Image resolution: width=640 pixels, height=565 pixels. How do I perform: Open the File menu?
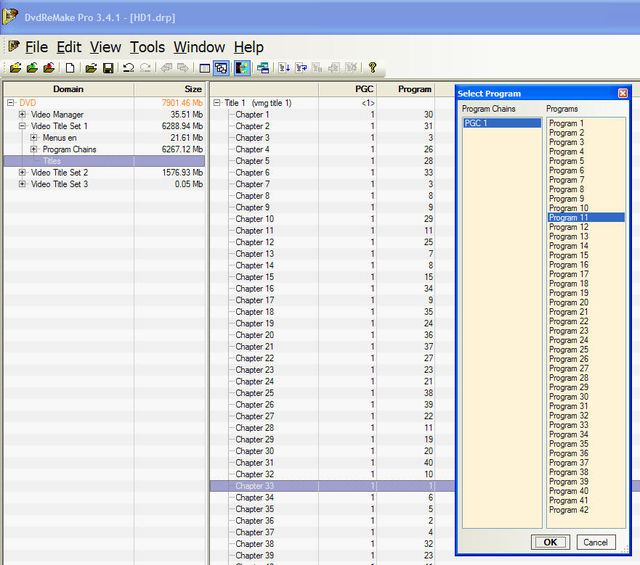[36, 47]
